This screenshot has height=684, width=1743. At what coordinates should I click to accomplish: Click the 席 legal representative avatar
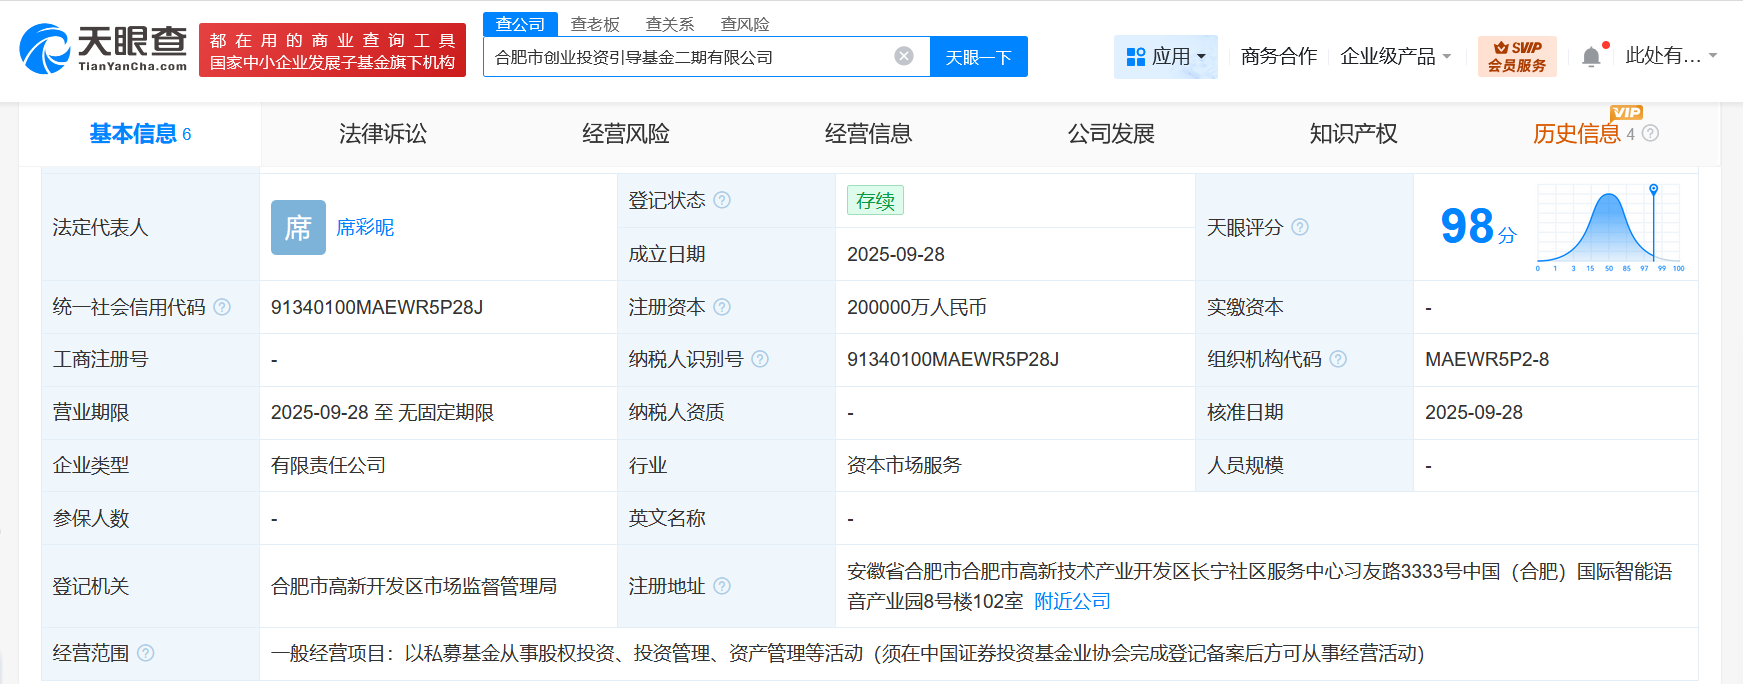point(298,227)
